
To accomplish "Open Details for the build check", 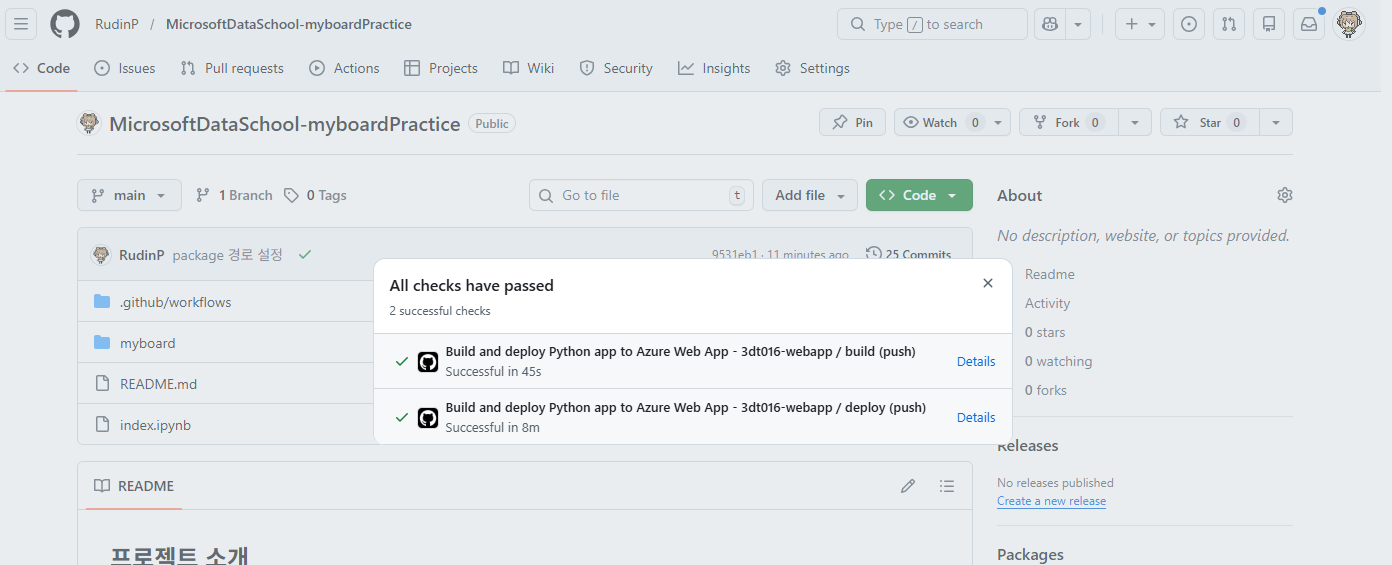I will click(x=976, y=361).
